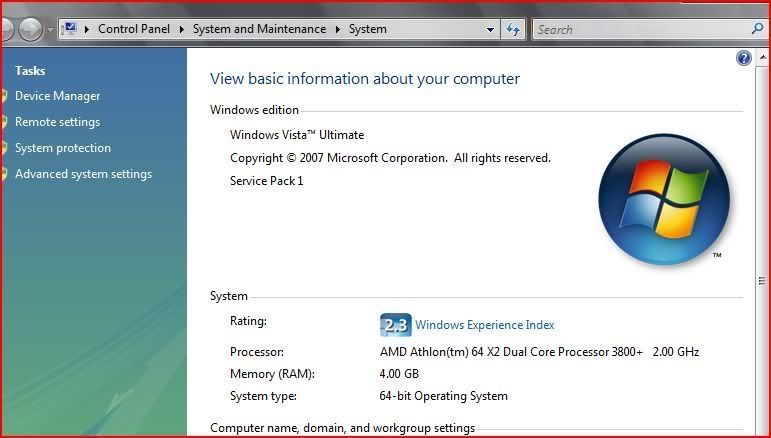Click the AMD Athlon processor value
Image resolution: width=771 pixels, height=438 pixels.
point(539,352)
